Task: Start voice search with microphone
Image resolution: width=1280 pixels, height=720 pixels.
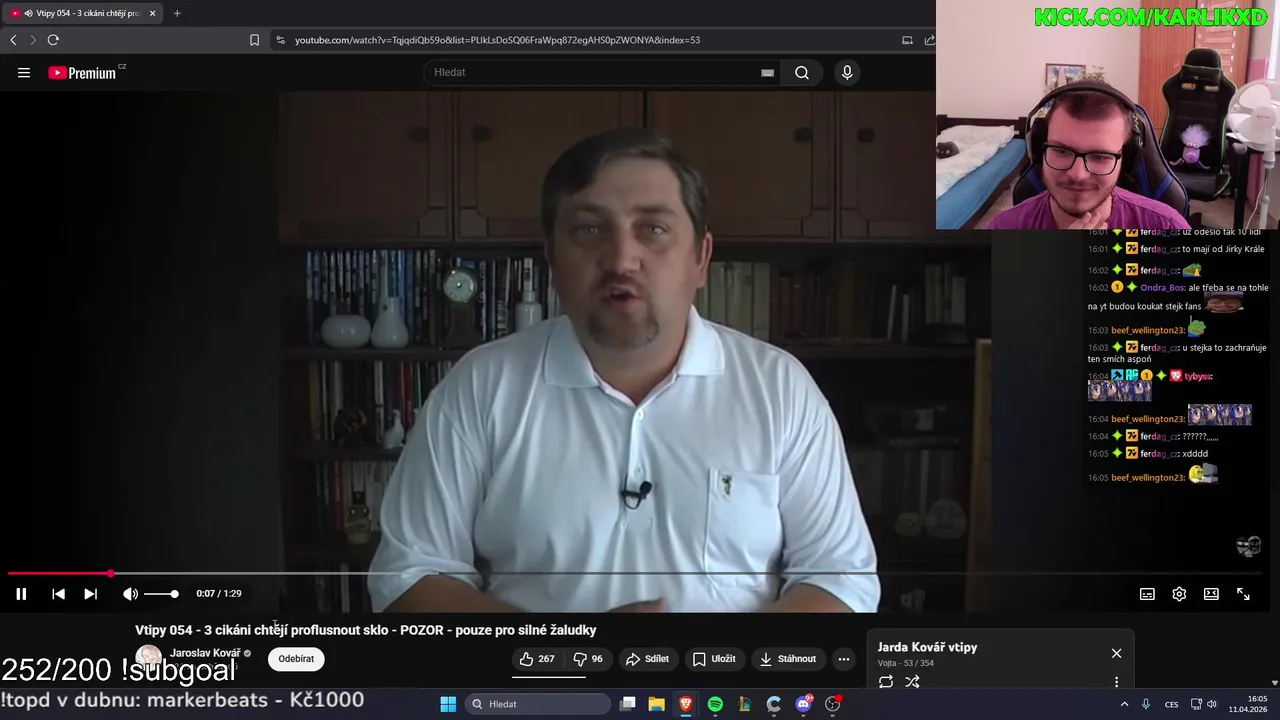Action: [847, 72]
